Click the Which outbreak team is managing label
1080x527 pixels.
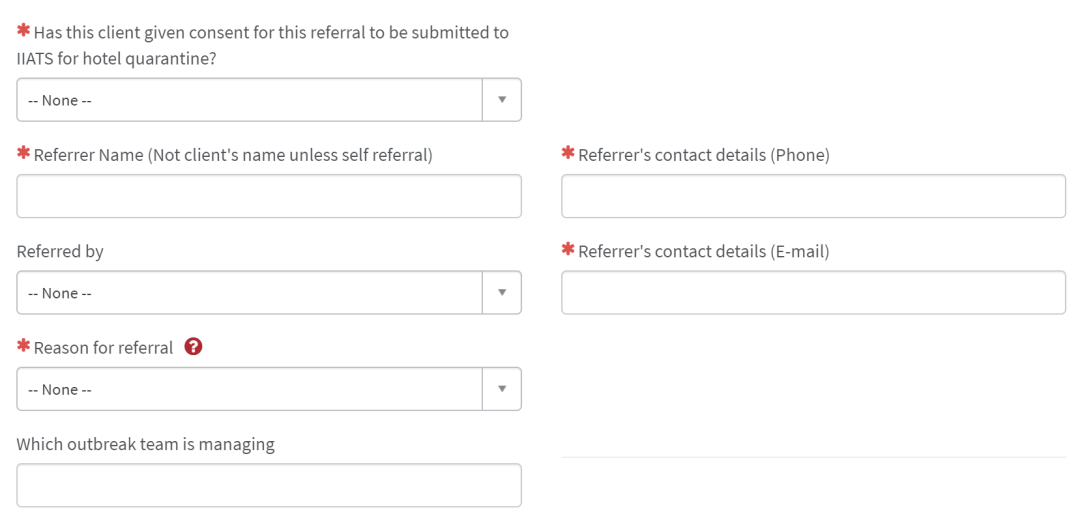(145, 445)
